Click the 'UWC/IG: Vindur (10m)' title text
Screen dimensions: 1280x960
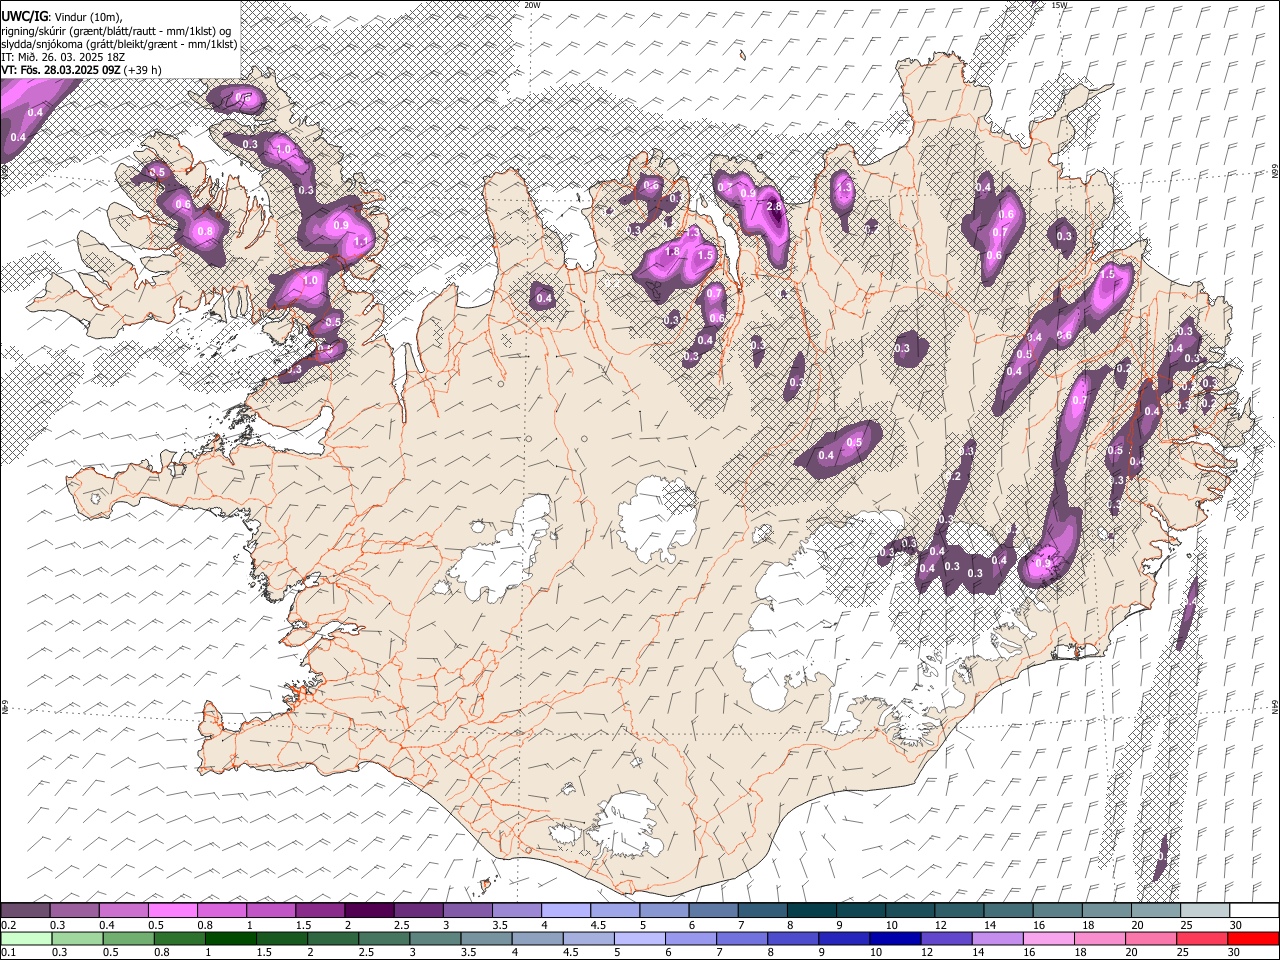point(63,17)
